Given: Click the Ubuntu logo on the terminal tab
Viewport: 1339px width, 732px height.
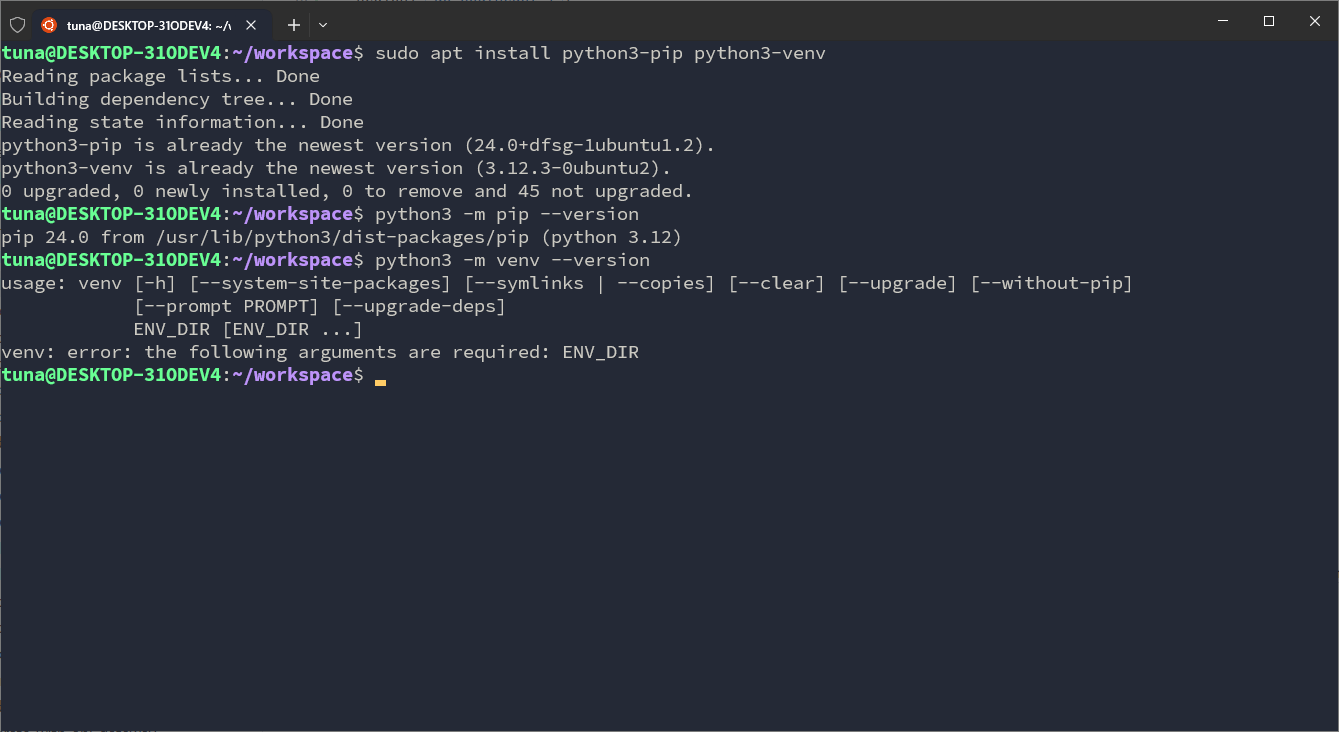Looking at the screenshot, I should (49, 25).
